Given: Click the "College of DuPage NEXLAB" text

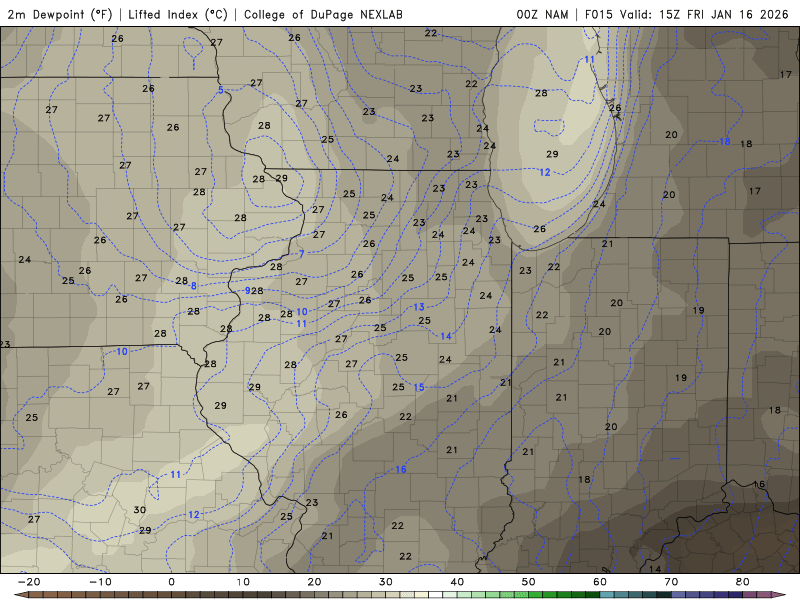Looking at the screenshot, I should coord(323,14).
